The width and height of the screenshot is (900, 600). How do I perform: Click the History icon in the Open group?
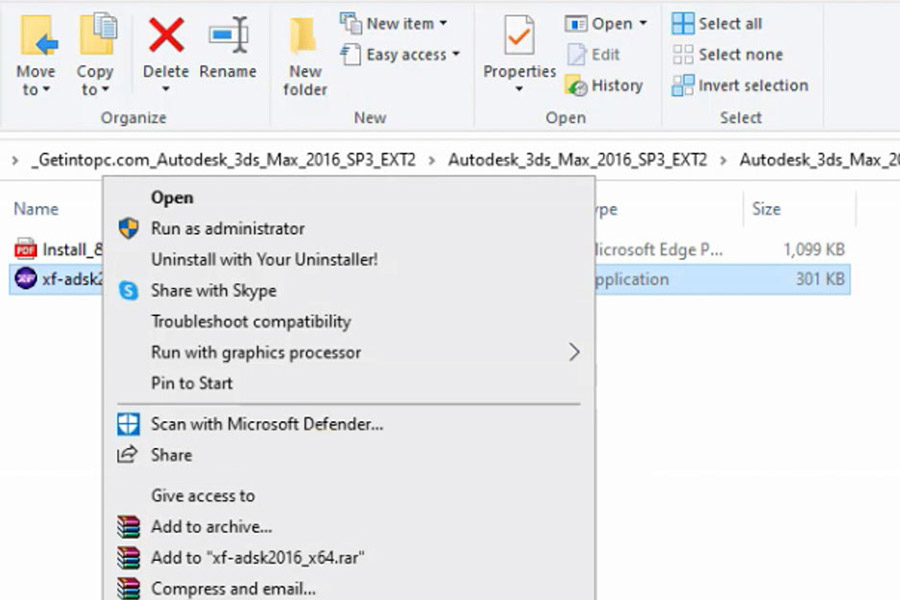click(x=576, y=86)
